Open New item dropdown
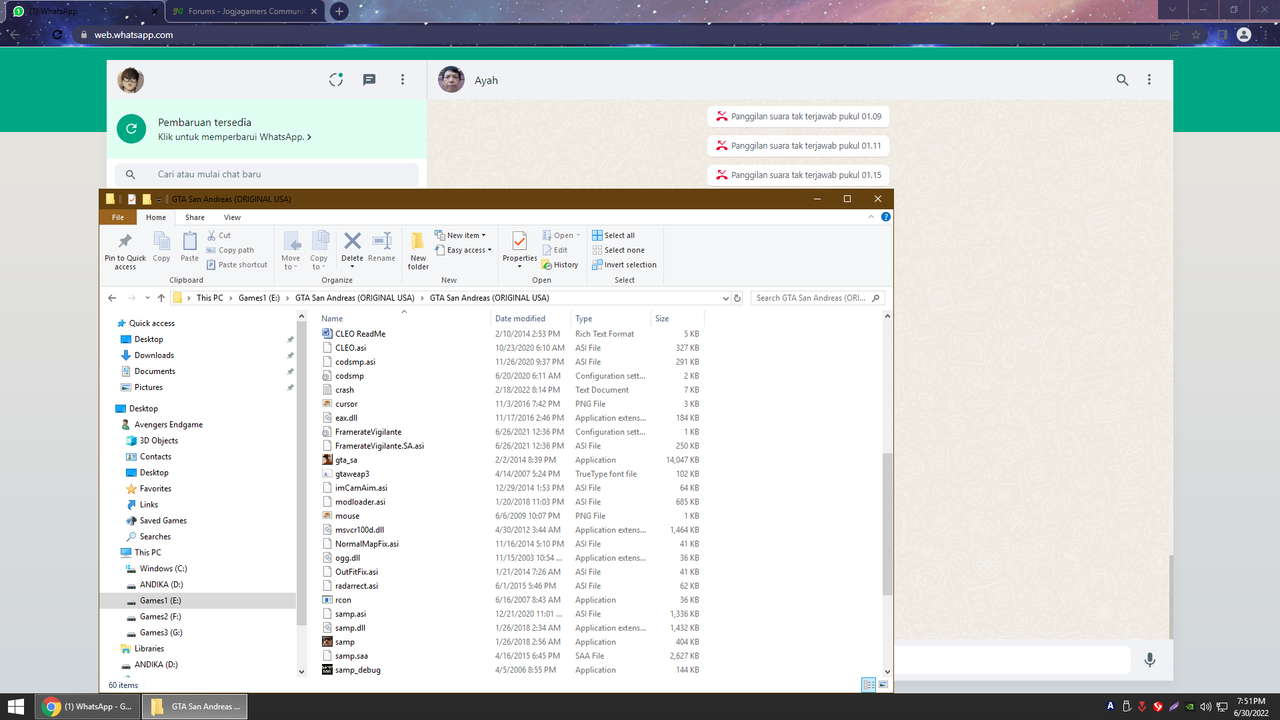The height and width of the screenshot is (720, 1280). (461, 236)
